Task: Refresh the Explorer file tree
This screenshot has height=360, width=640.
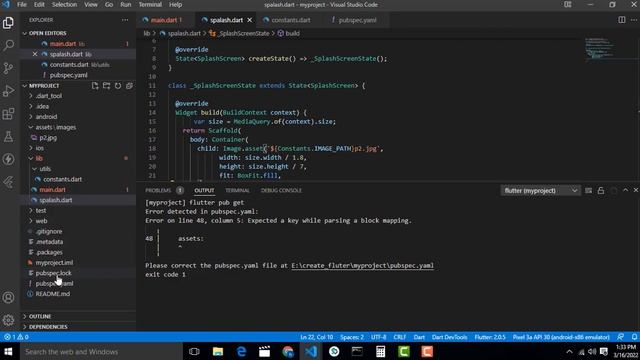Action: click(x=118, y=86)
